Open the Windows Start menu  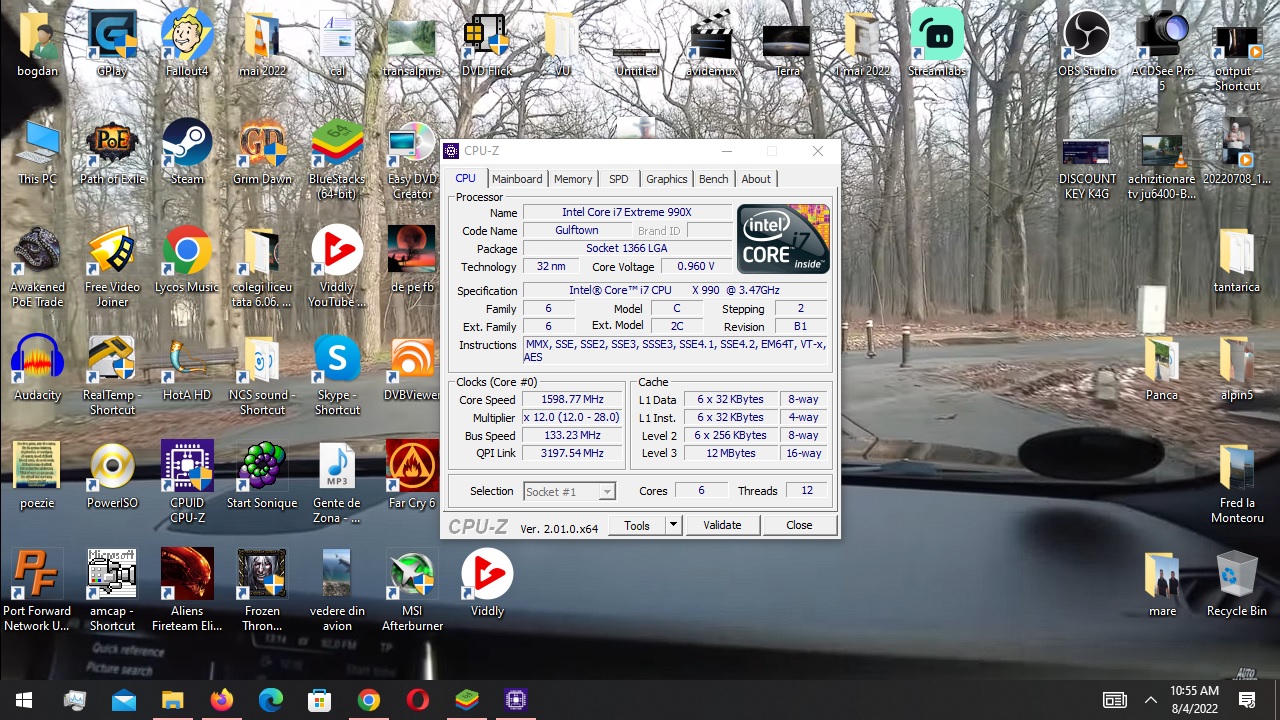pyautogui.click(x=24, y=700)
